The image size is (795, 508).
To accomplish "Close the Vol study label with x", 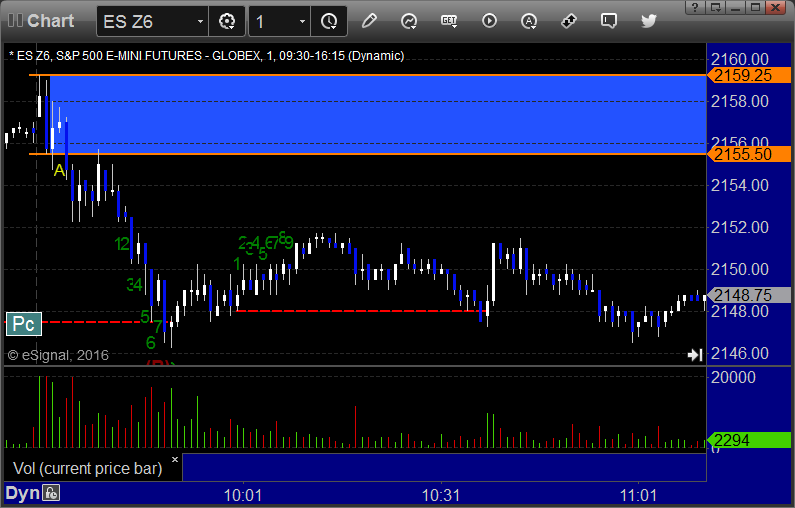I will [x=175, y=459].
